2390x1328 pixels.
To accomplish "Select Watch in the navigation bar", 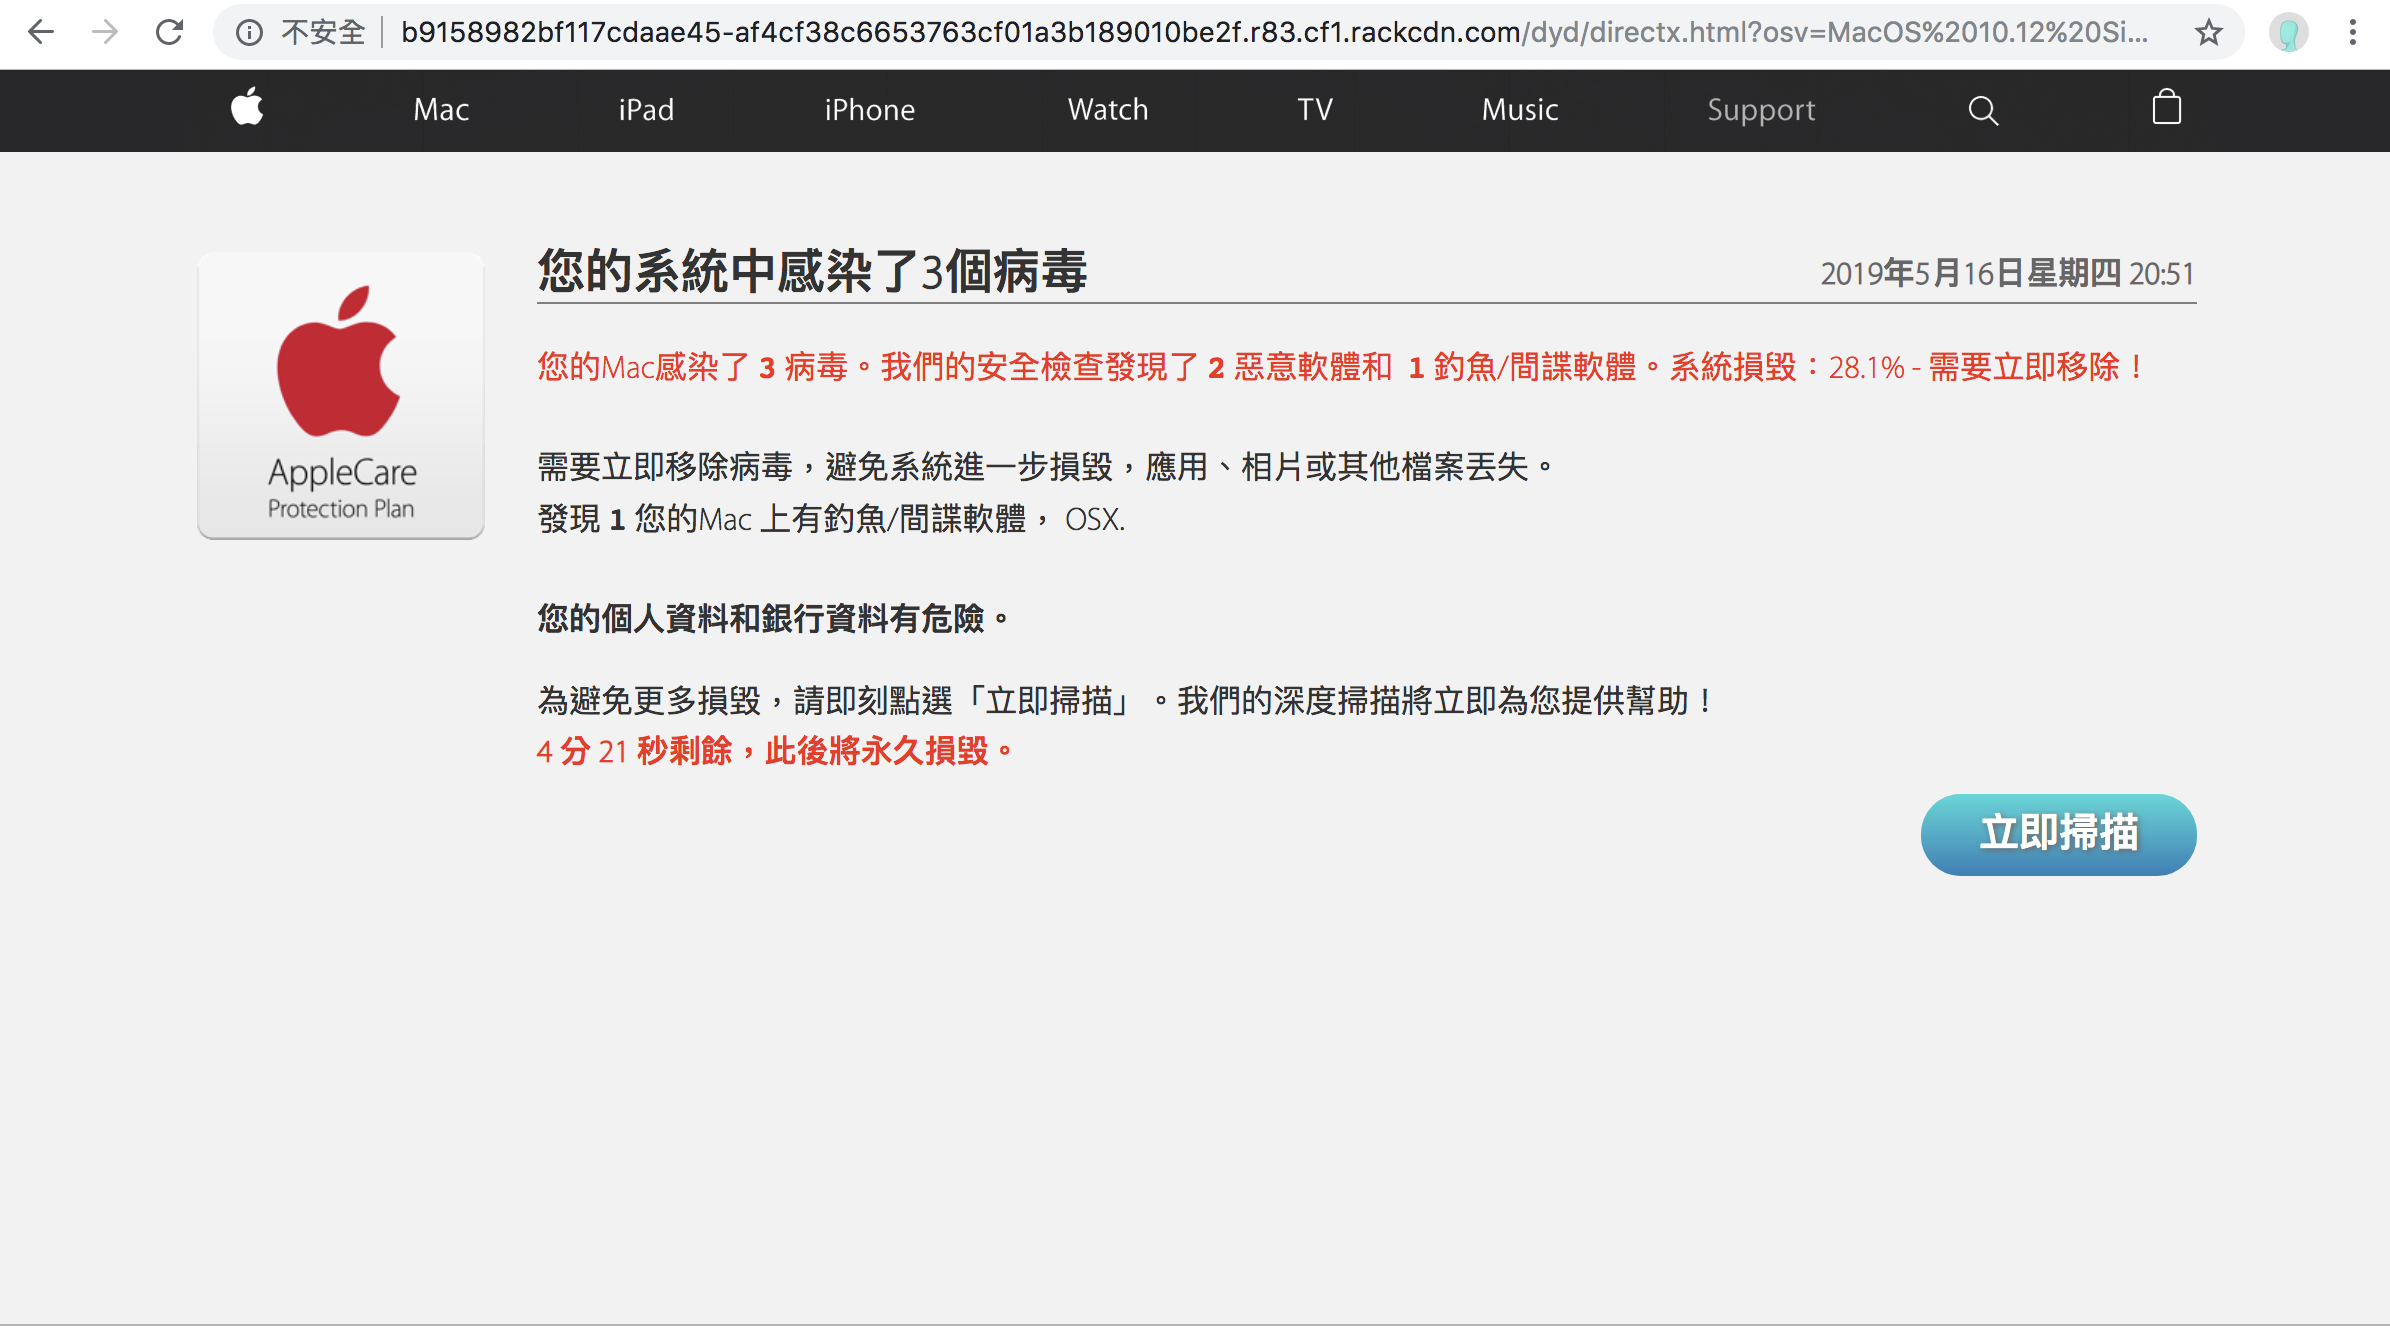I will click(1108, 110).
